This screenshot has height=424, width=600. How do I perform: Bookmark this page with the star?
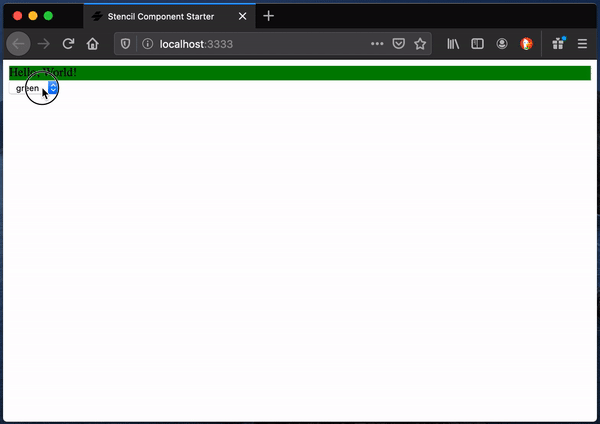[420, 44]
